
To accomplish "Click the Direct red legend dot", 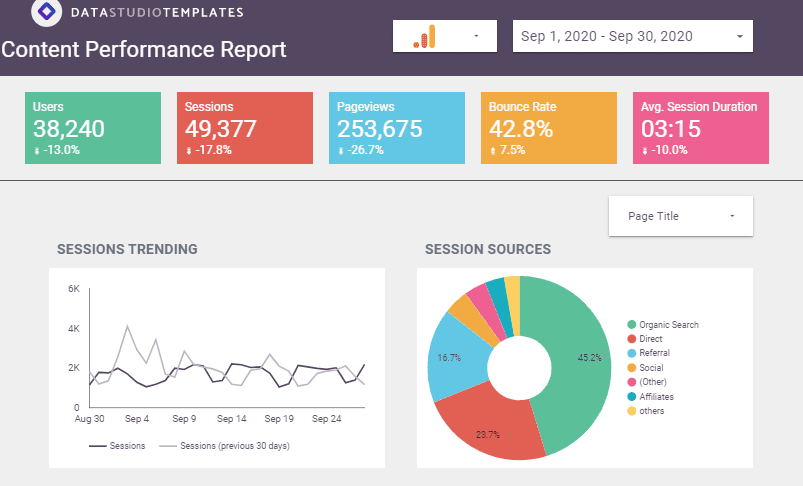I will coord(631,339).
